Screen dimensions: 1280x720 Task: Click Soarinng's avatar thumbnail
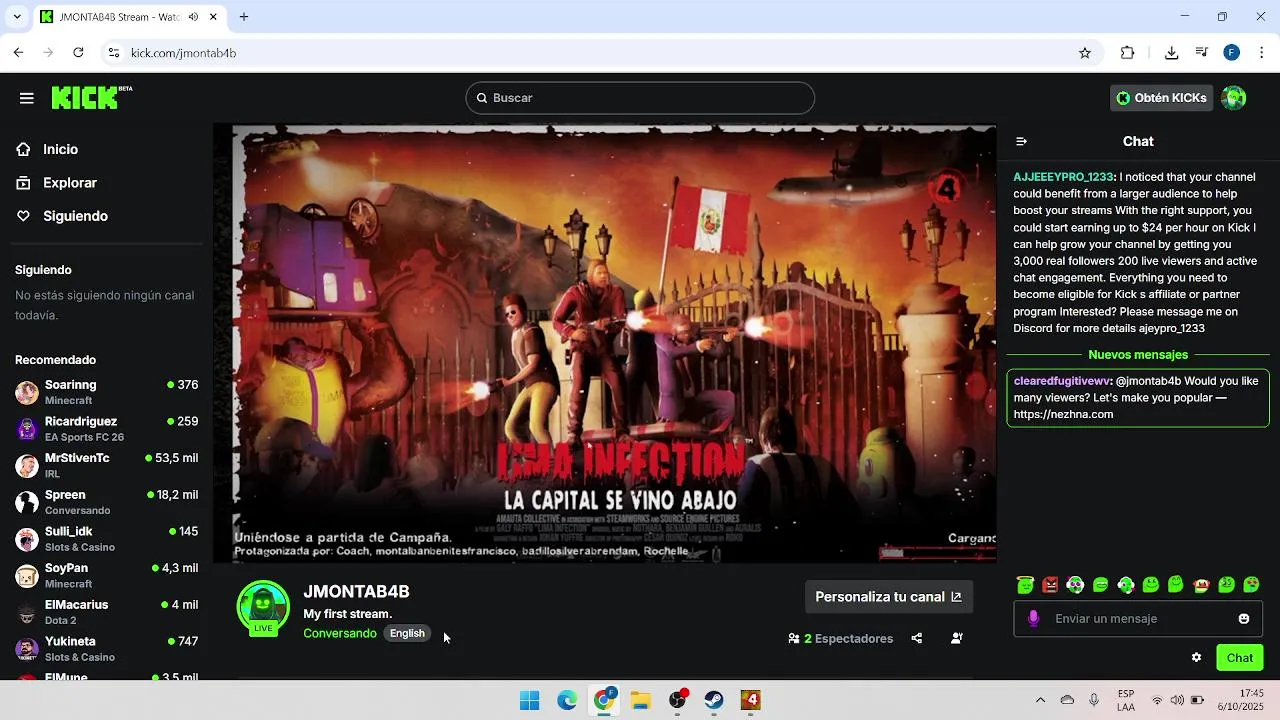(x=27, y=392)
